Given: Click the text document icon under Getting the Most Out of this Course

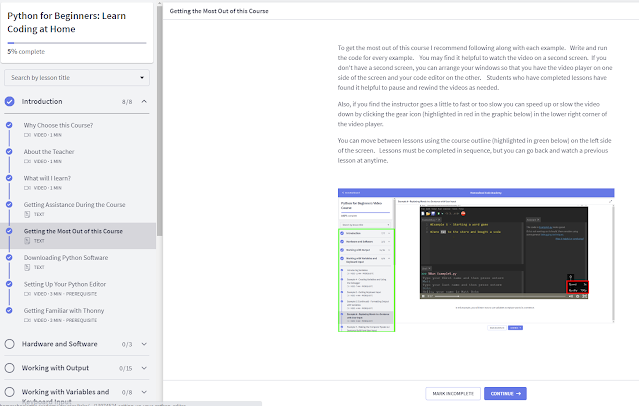Looking at the screenshot, I should (x=27, y=241).
